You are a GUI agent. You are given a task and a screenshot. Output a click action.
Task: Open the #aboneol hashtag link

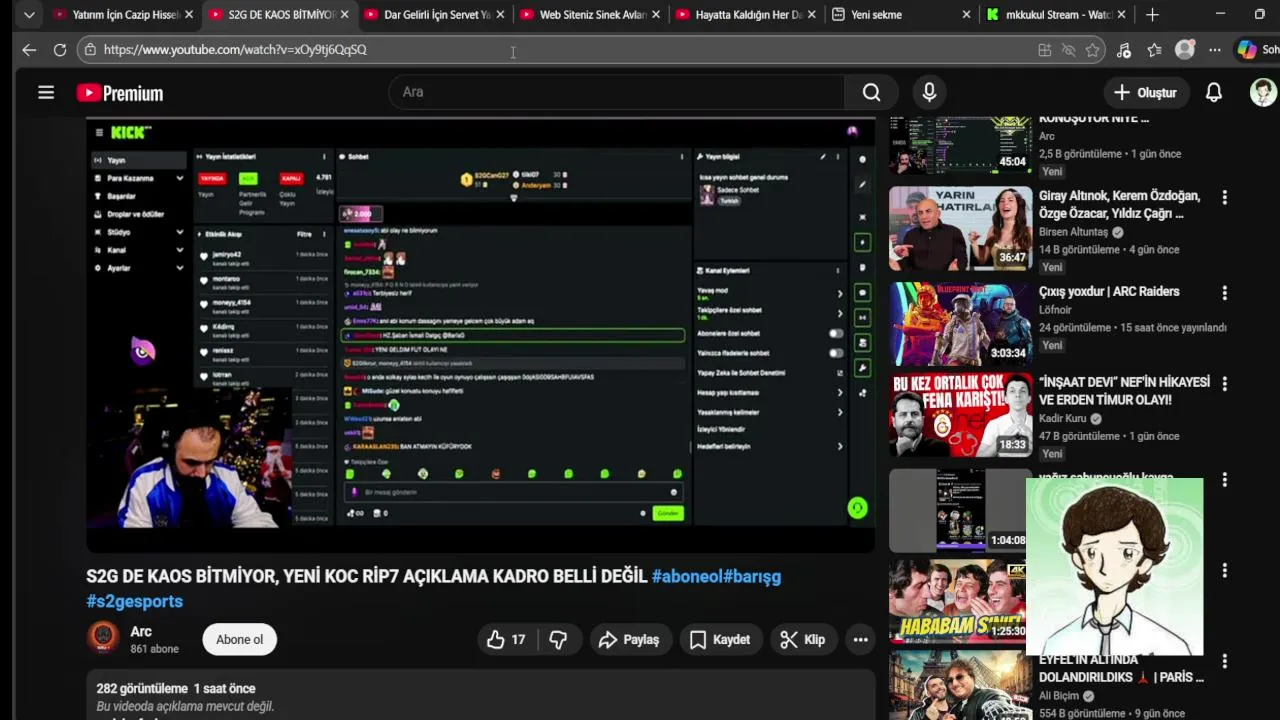click(x=687, y=576)
